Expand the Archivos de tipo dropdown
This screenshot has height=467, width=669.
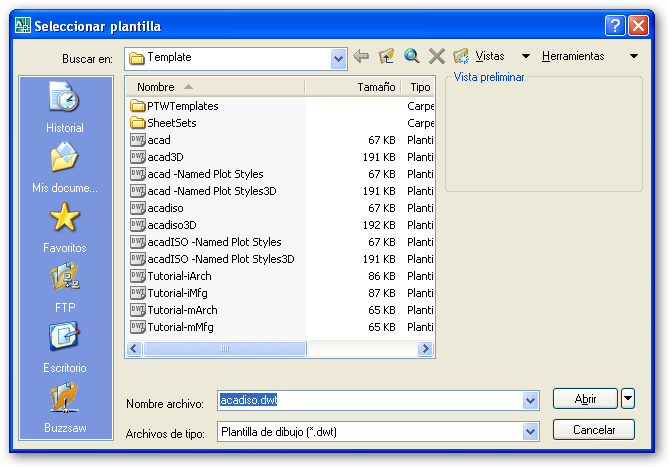pyautogui.click(x=530, y=432)
